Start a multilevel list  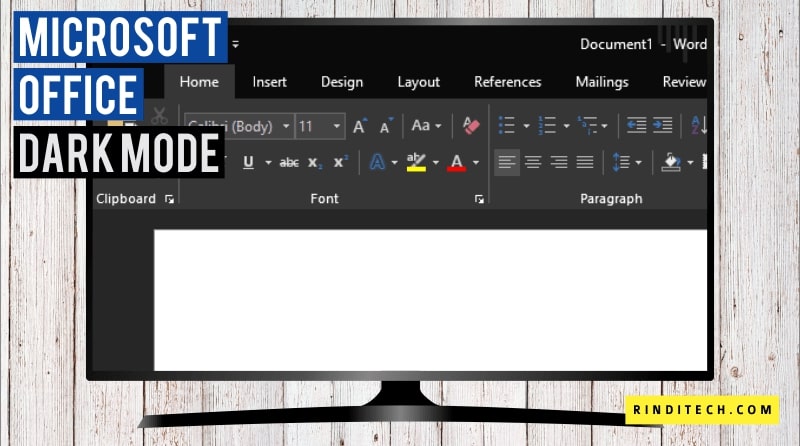point(587,125)
